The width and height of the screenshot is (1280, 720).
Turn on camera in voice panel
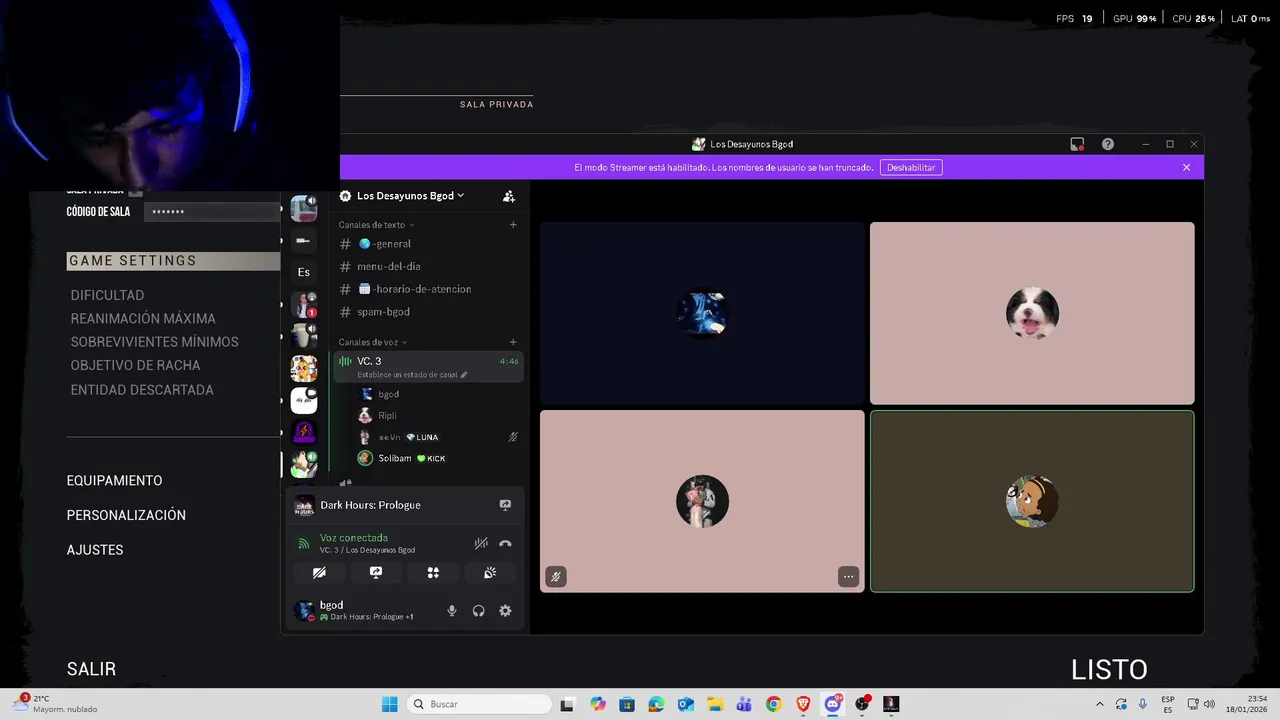click(319, 573)
